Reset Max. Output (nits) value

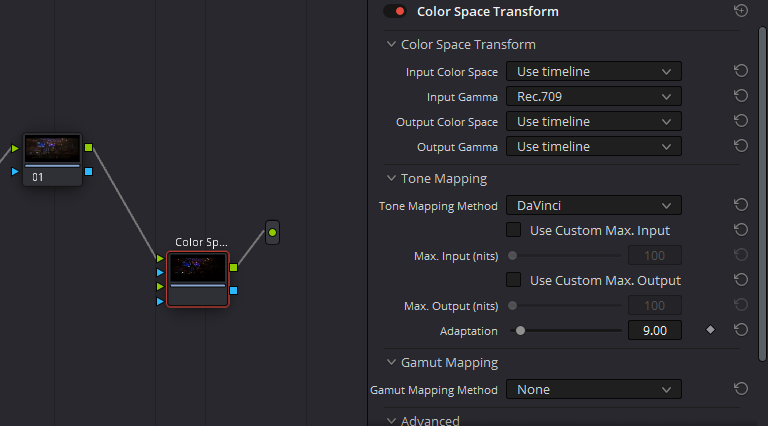tap(741, 305)
